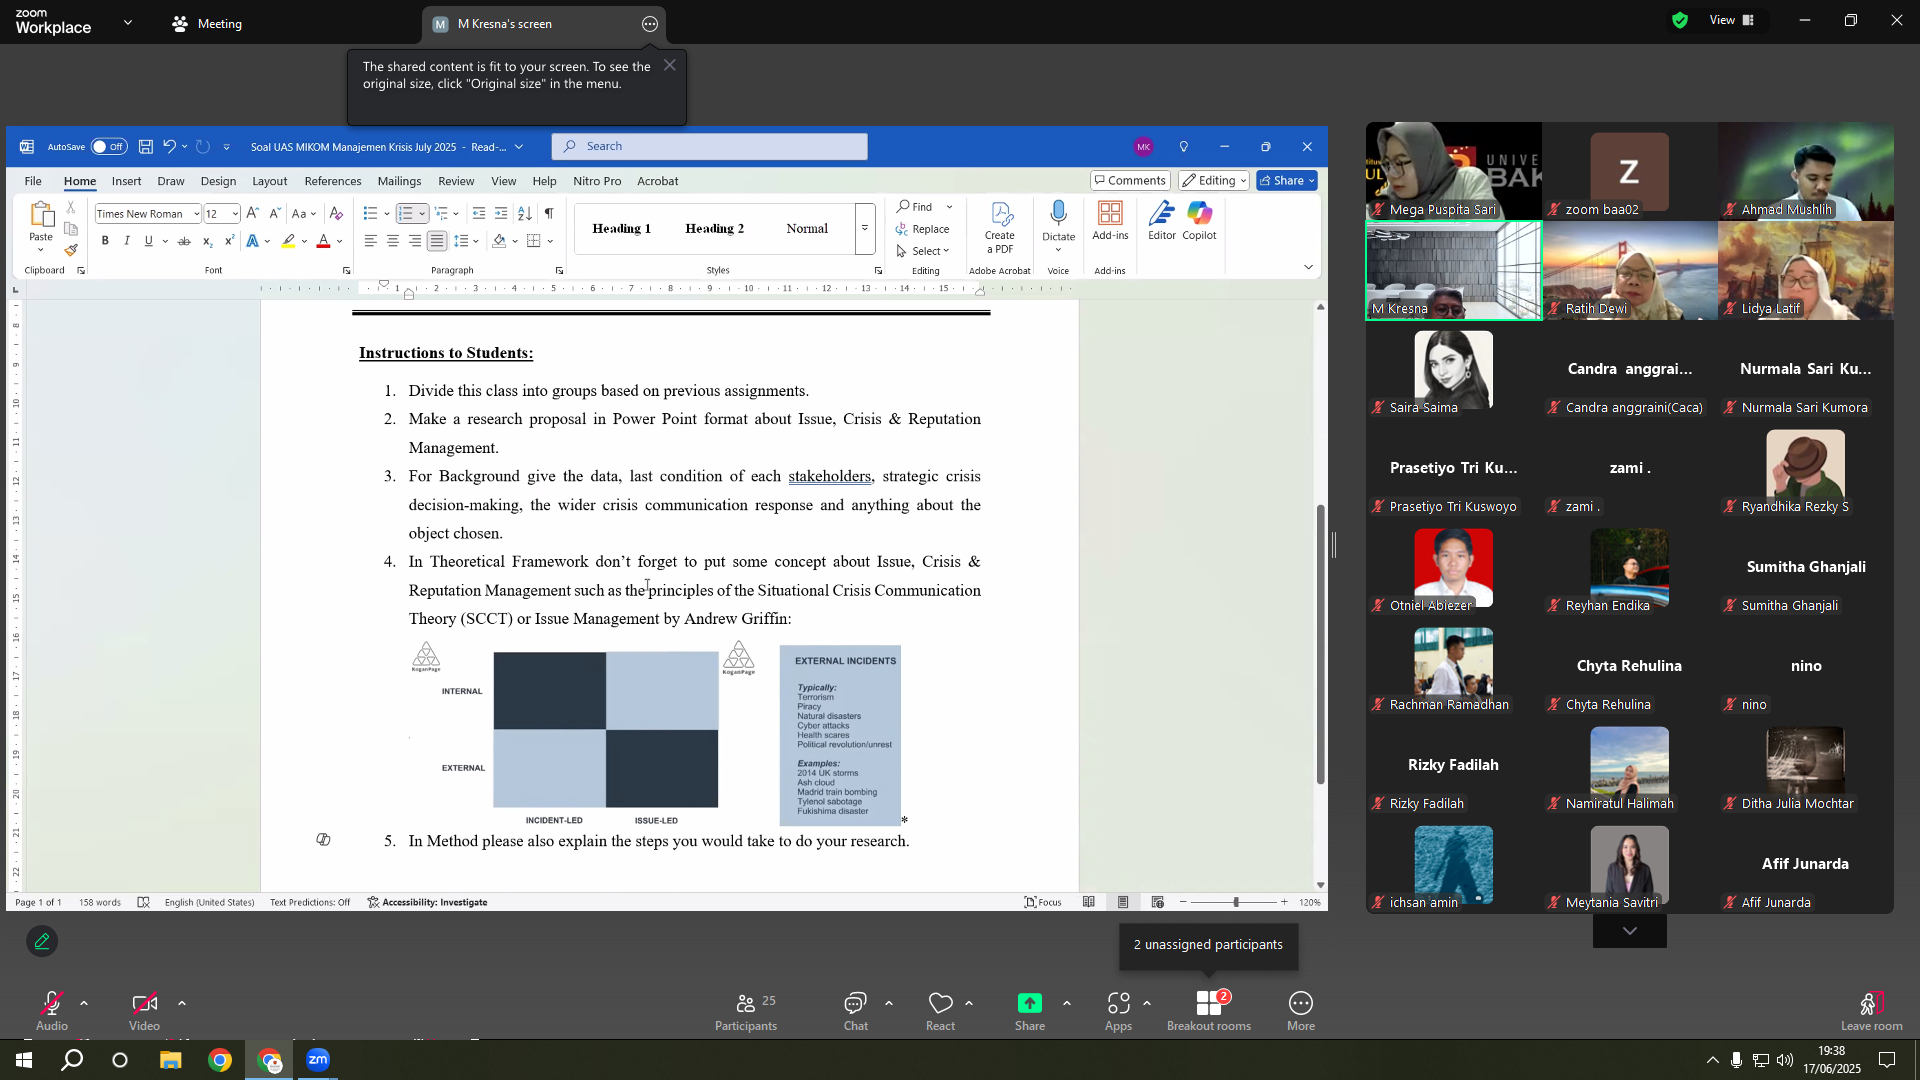Click the Comments button in Word
This screenshot has height=1080, width=1920.
pos(1130,181)
